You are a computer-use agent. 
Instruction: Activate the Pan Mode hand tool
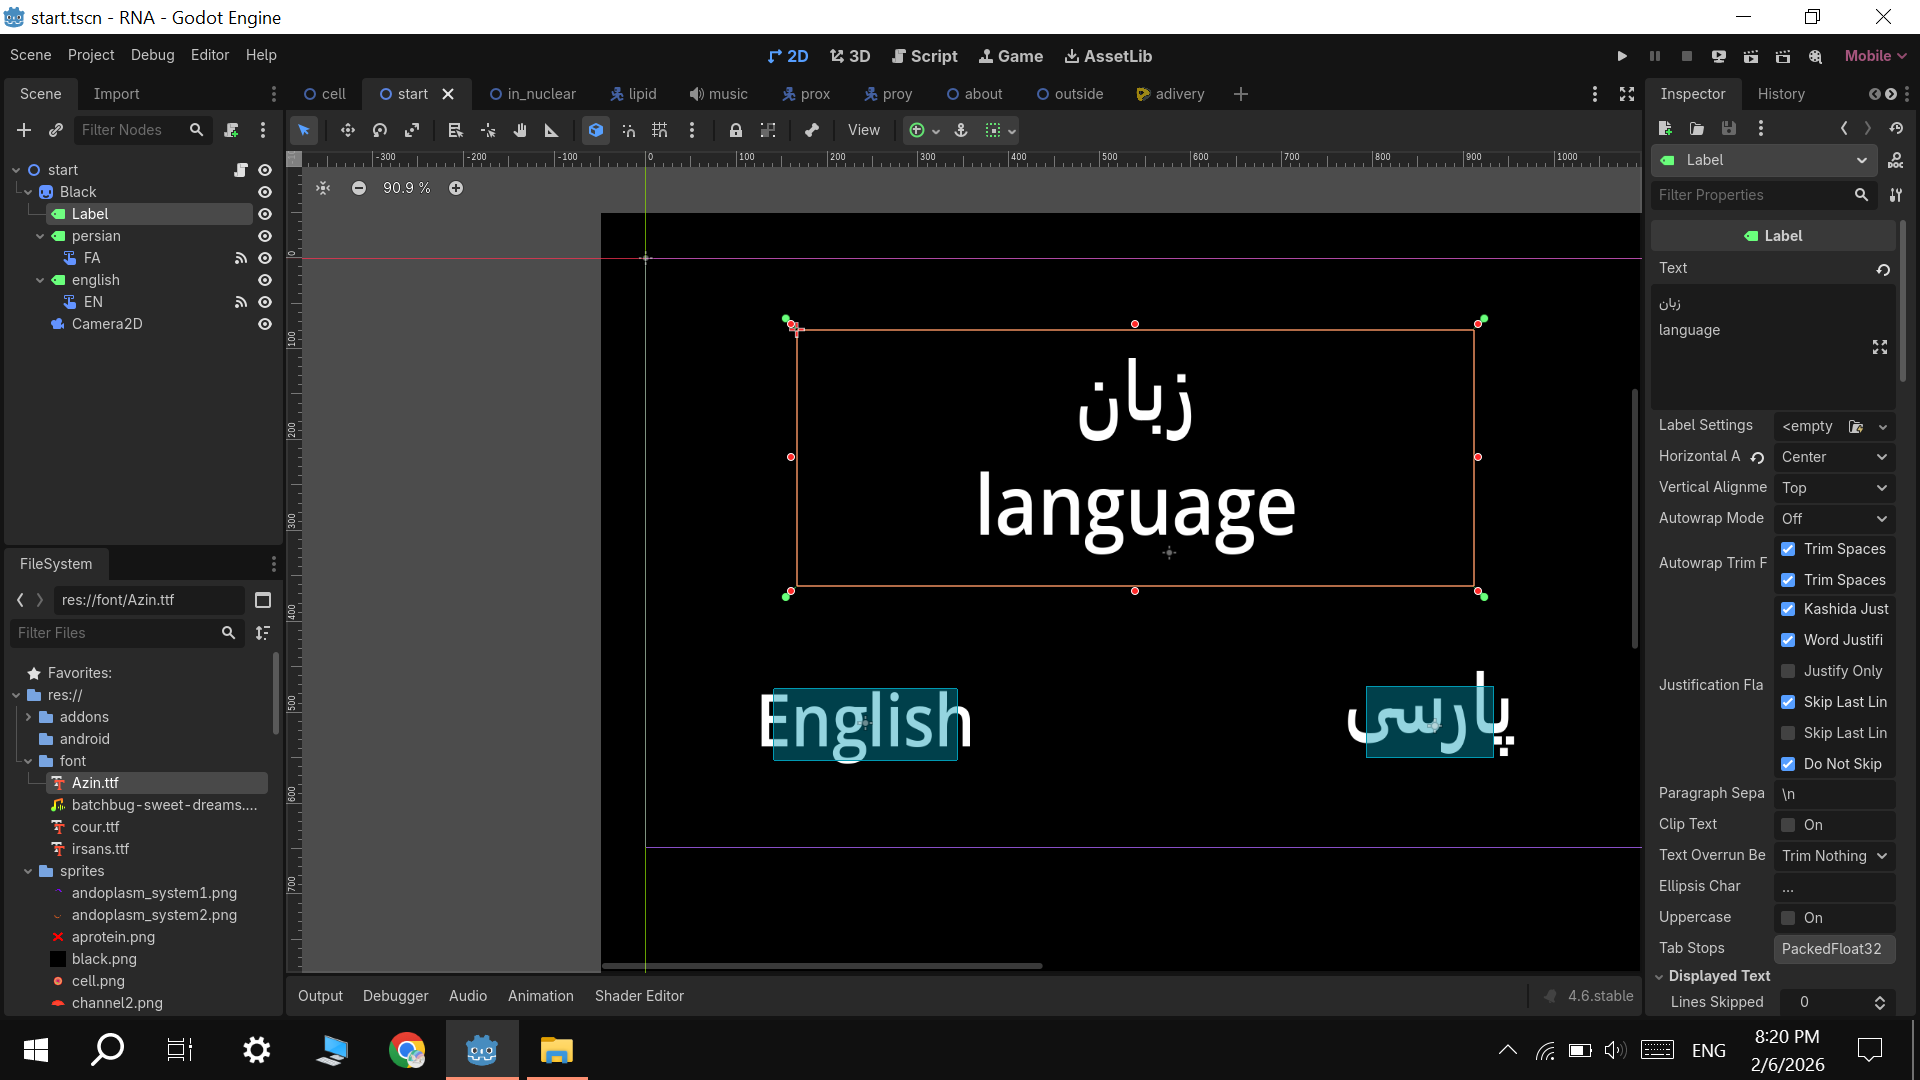[x=520, y=130]
